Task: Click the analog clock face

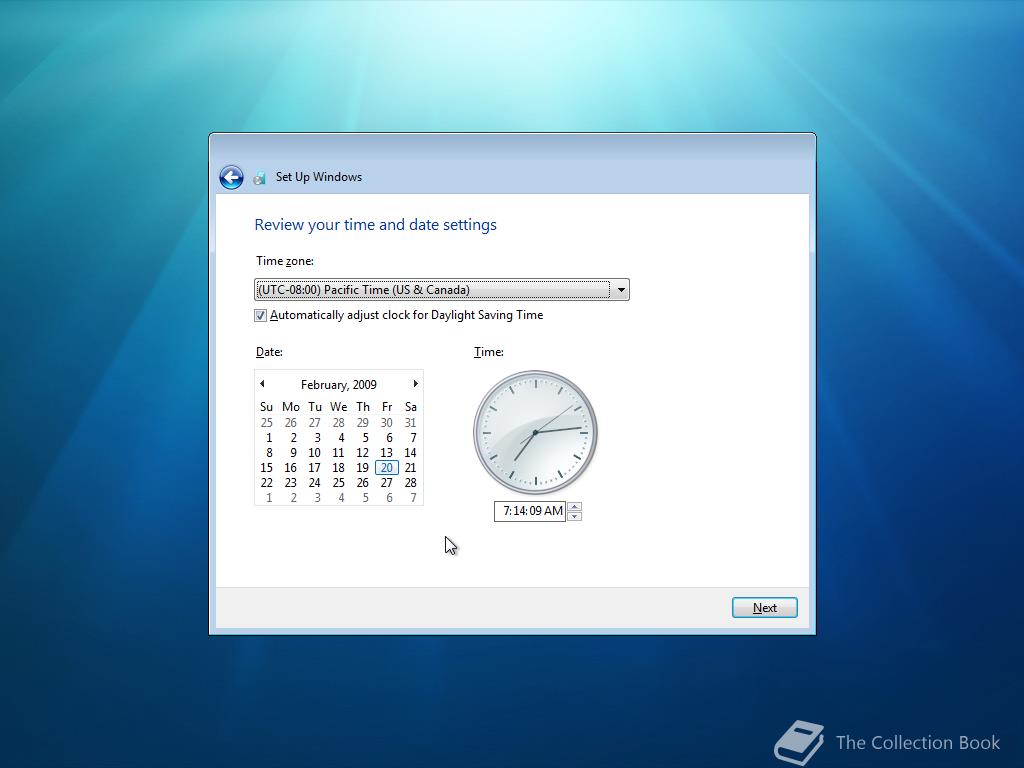Action: [x=536, y=432]
